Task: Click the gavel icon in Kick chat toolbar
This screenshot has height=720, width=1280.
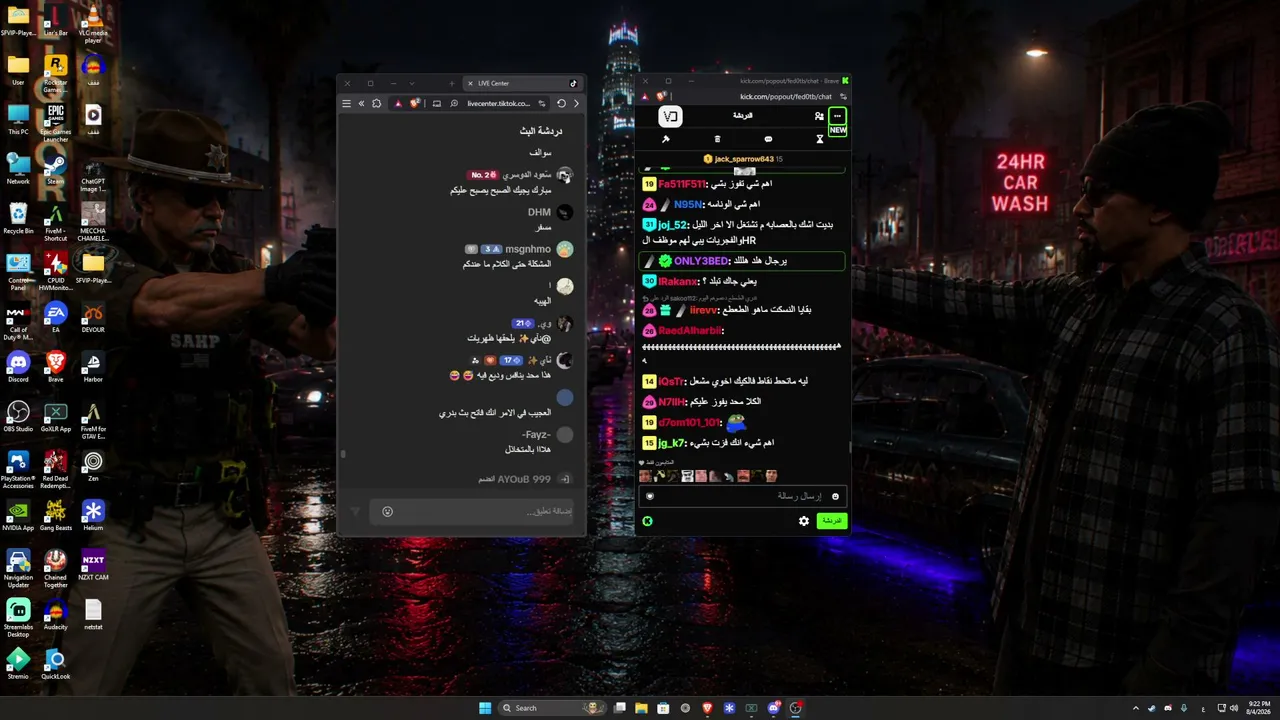Action: pos(666,139)
